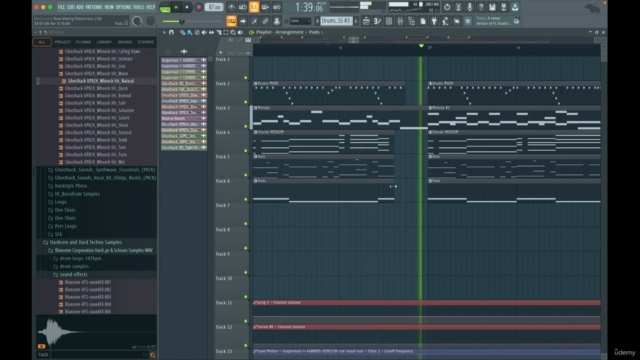Open the EDIT menu
640x360 pixels.
point(71,7)
